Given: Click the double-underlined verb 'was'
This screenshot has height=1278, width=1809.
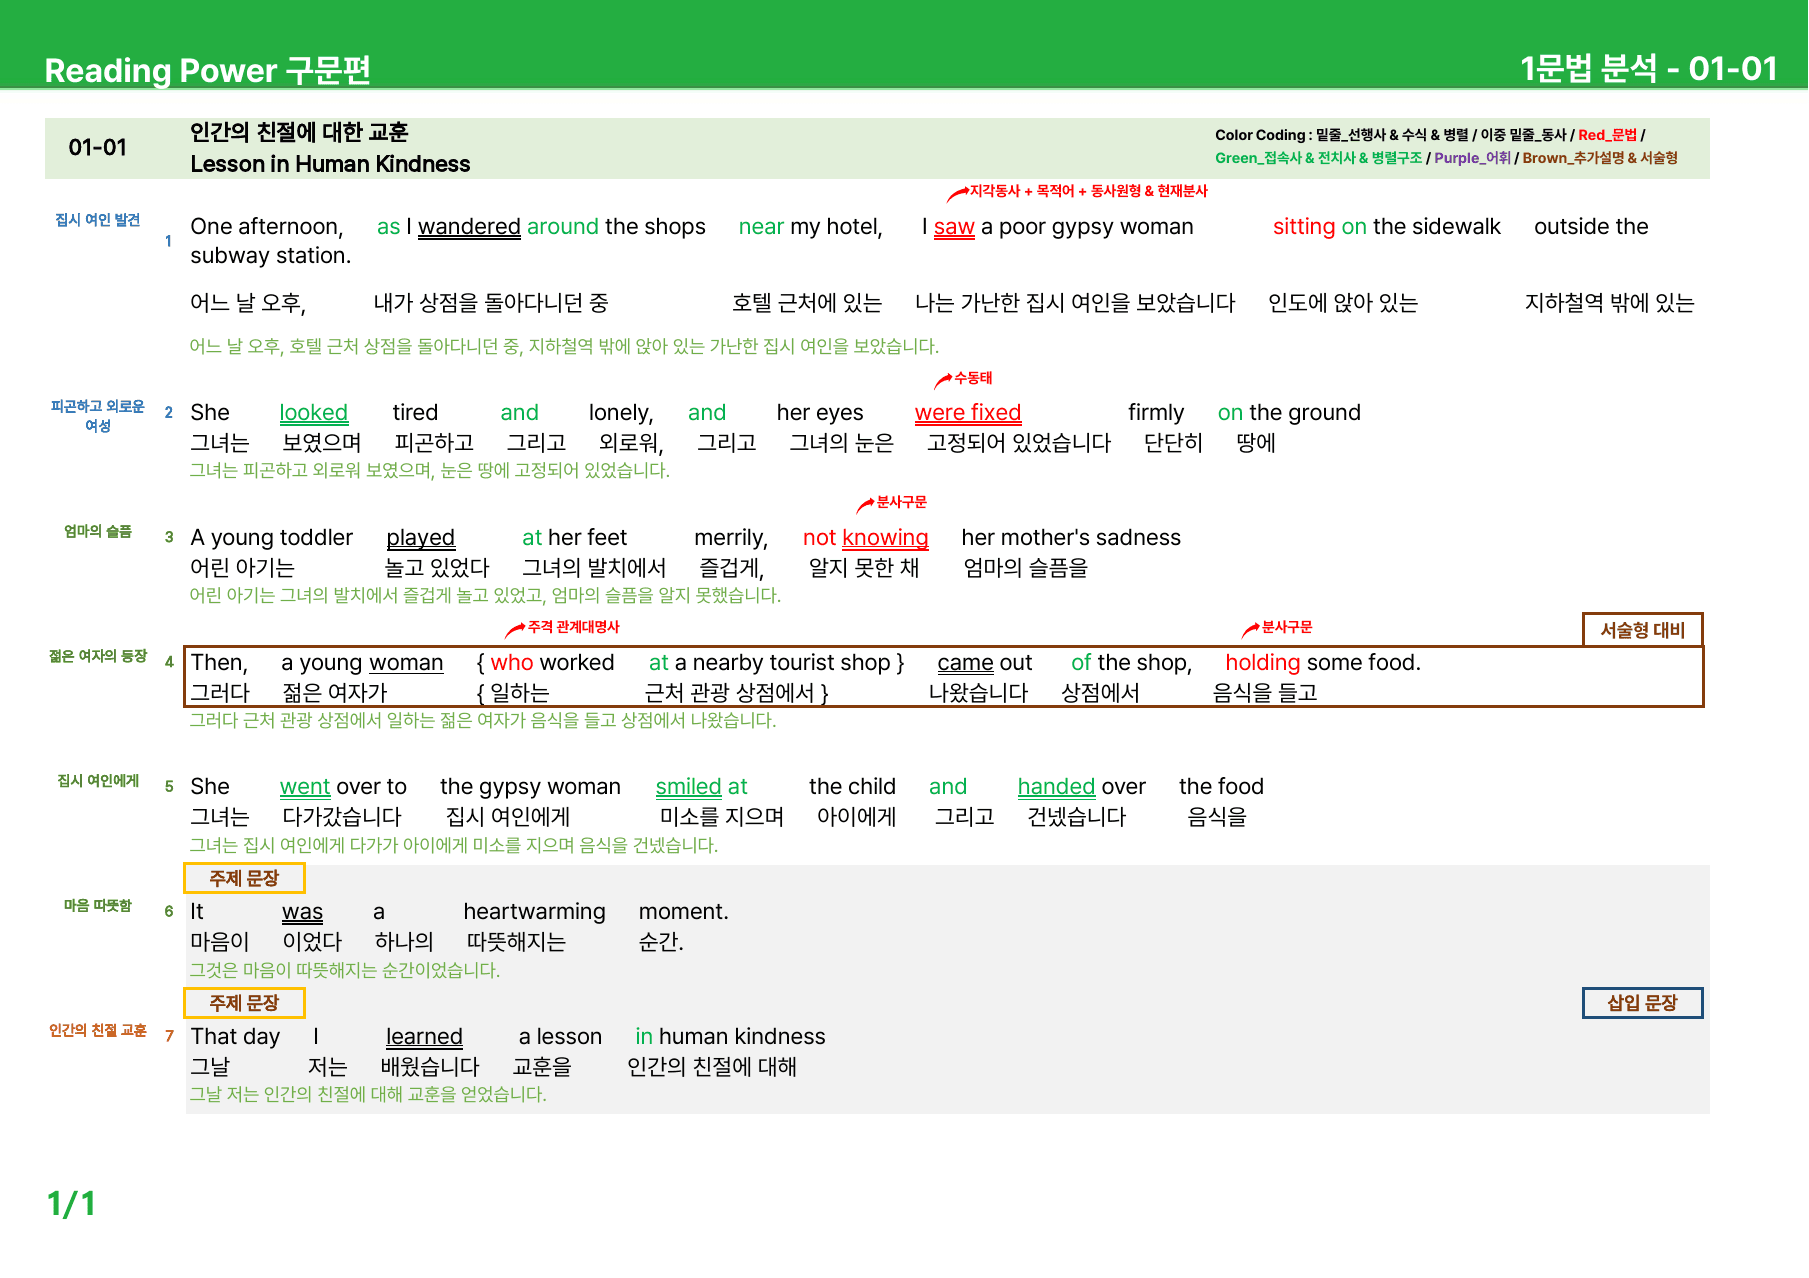Looking at the screenshot, I should pyautogui.click(x=302, y=912).
